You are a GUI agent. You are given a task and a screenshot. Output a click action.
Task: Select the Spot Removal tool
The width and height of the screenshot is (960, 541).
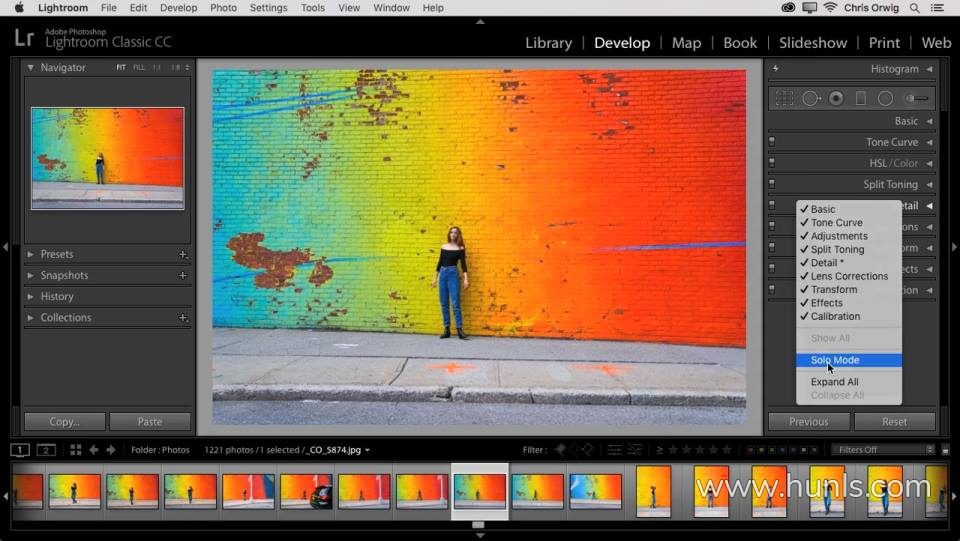click(811, 98)
